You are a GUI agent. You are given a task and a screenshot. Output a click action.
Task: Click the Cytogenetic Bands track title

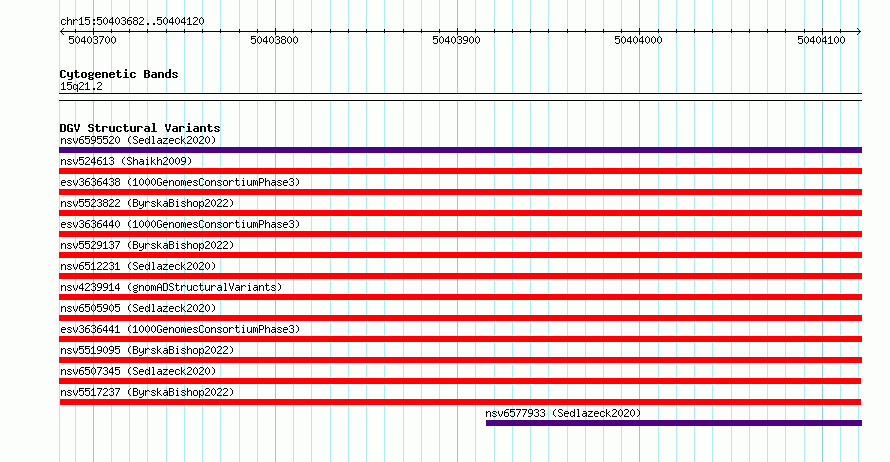click(x=119, y=74)
